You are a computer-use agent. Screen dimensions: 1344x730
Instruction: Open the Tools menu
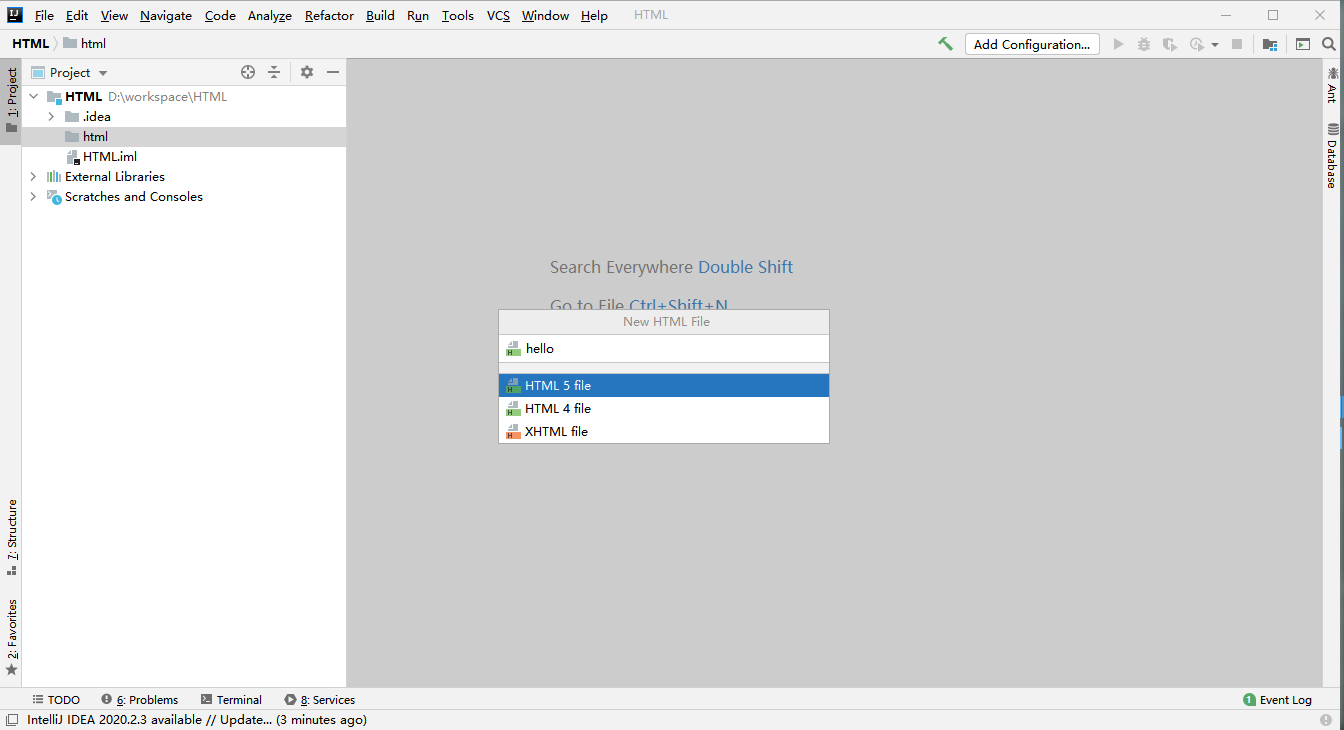(x=458, y=15)
